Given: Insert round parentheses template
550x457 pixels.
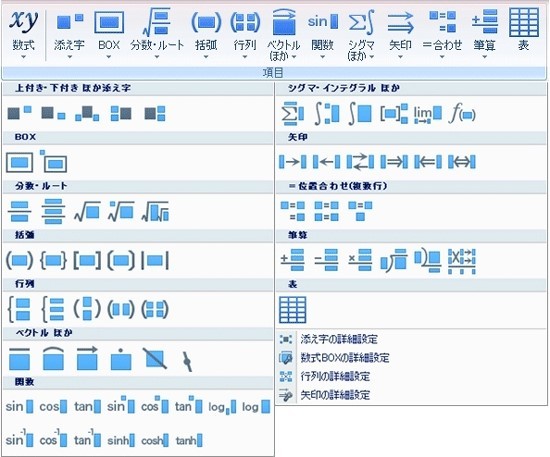Looking at the screenshot, I should click(19, 261).
